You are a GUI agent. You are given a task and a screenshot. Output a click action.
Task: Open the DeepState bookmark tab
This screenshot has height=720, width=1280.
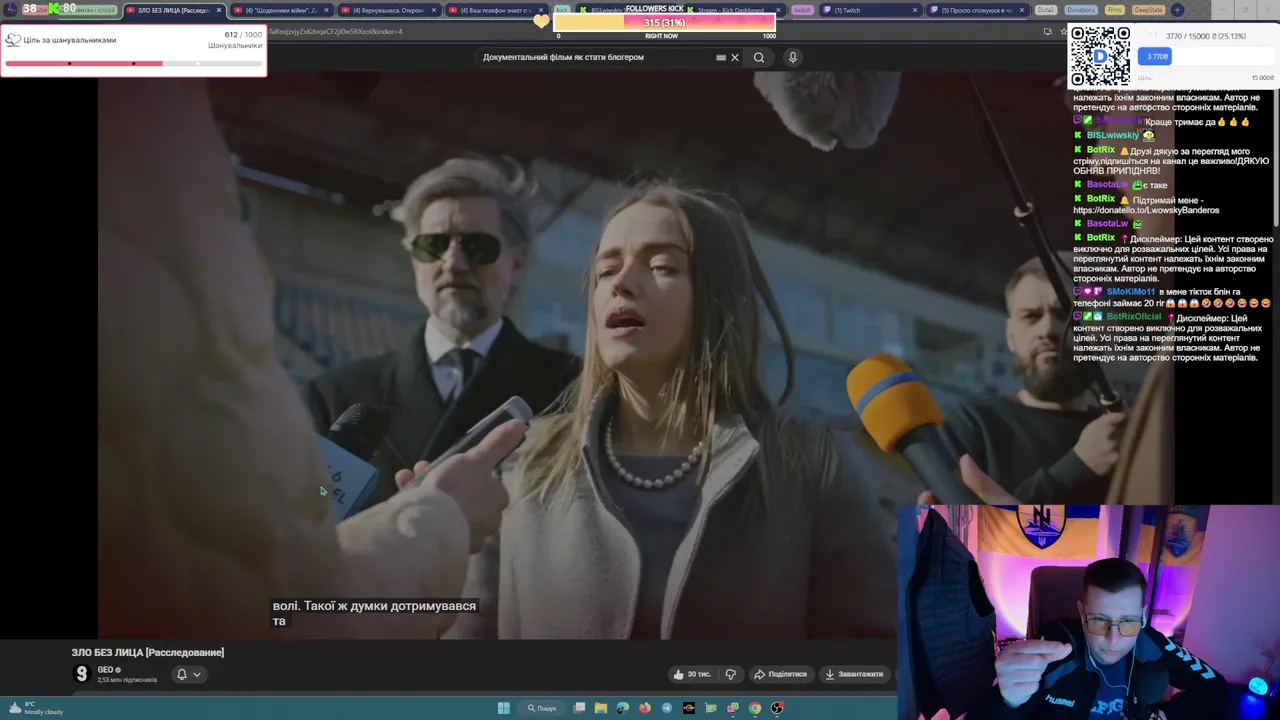coord(1148,10)
